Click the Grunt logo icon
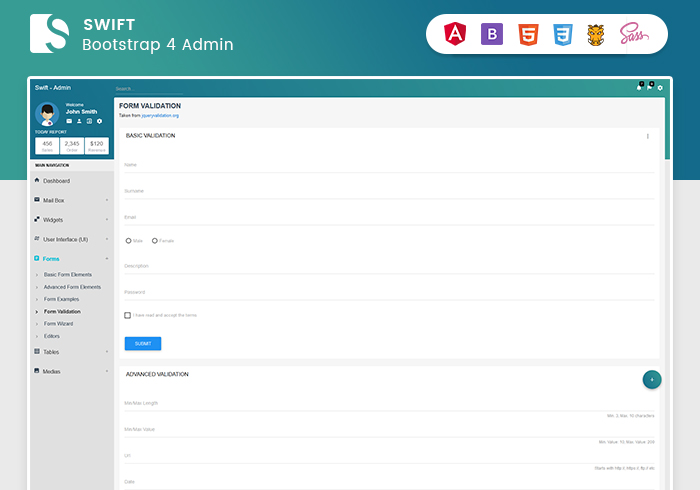 [x=596, y=35]
